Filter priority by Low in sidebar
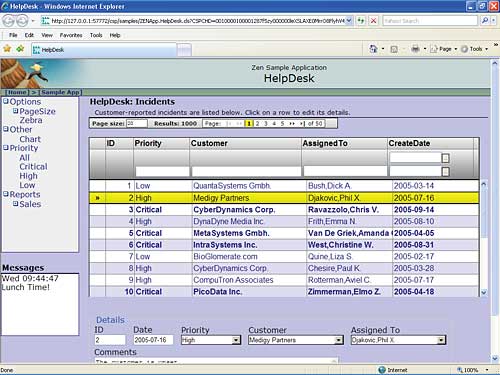 tap(27, 185)
